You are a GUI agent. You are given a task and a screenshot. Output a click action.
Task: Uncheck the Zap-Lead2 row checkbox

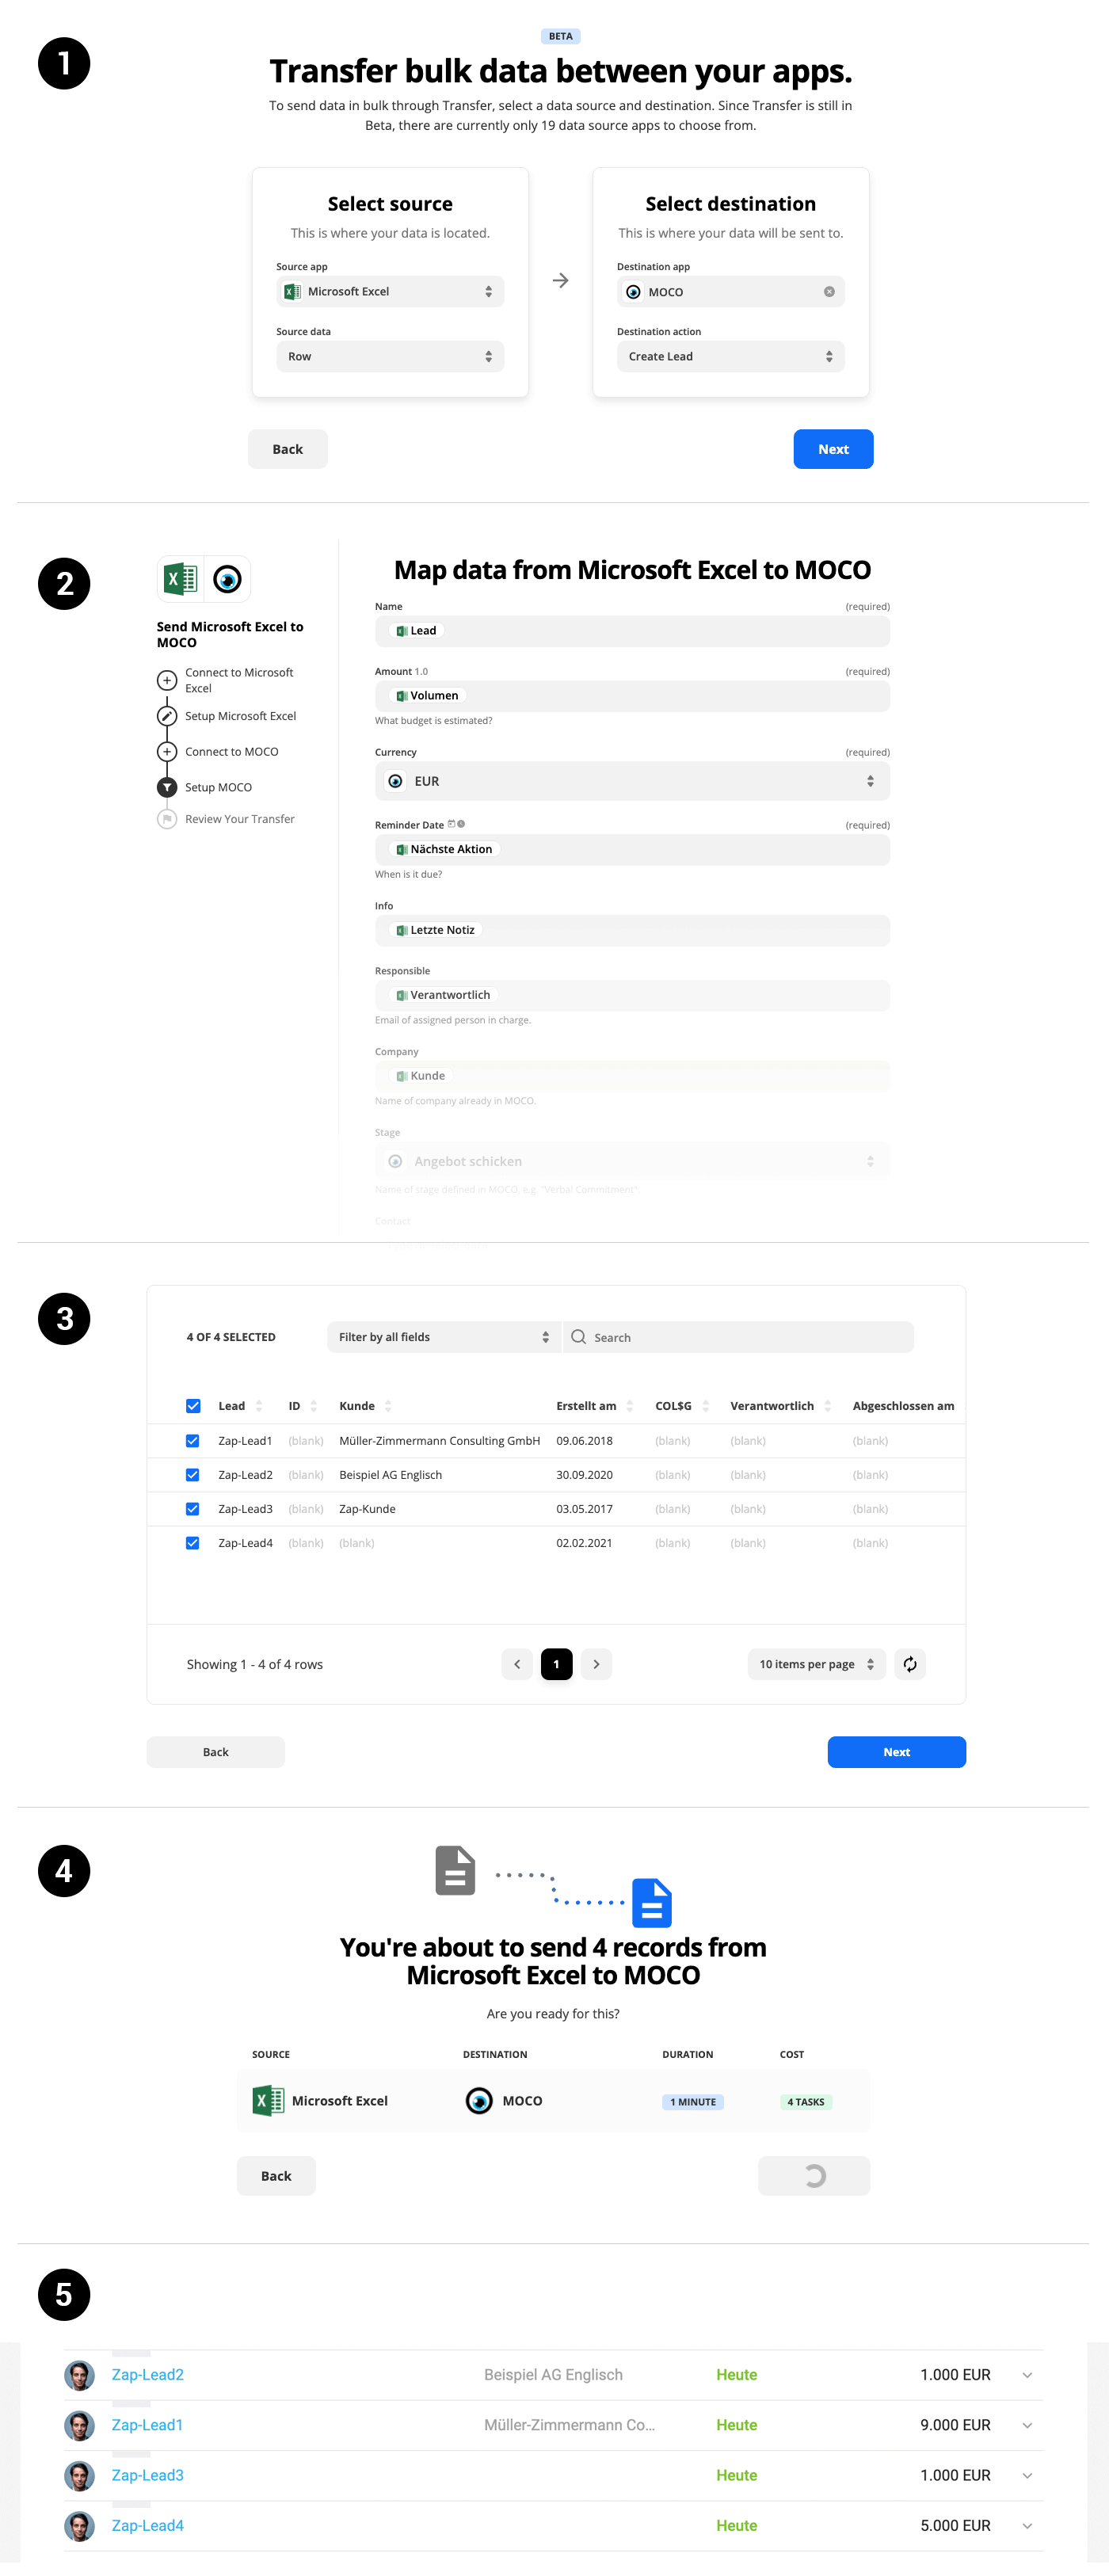193,1475
